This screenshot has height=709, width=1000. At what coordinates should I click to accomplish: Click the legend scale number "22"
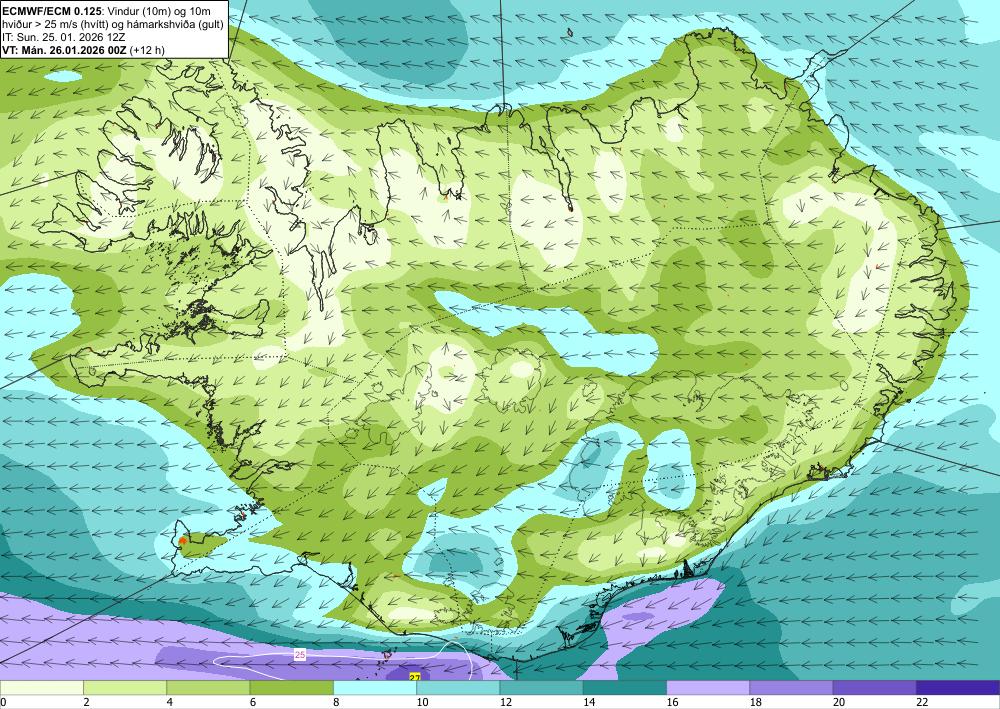pyautogui.click(x=922, y=703)
